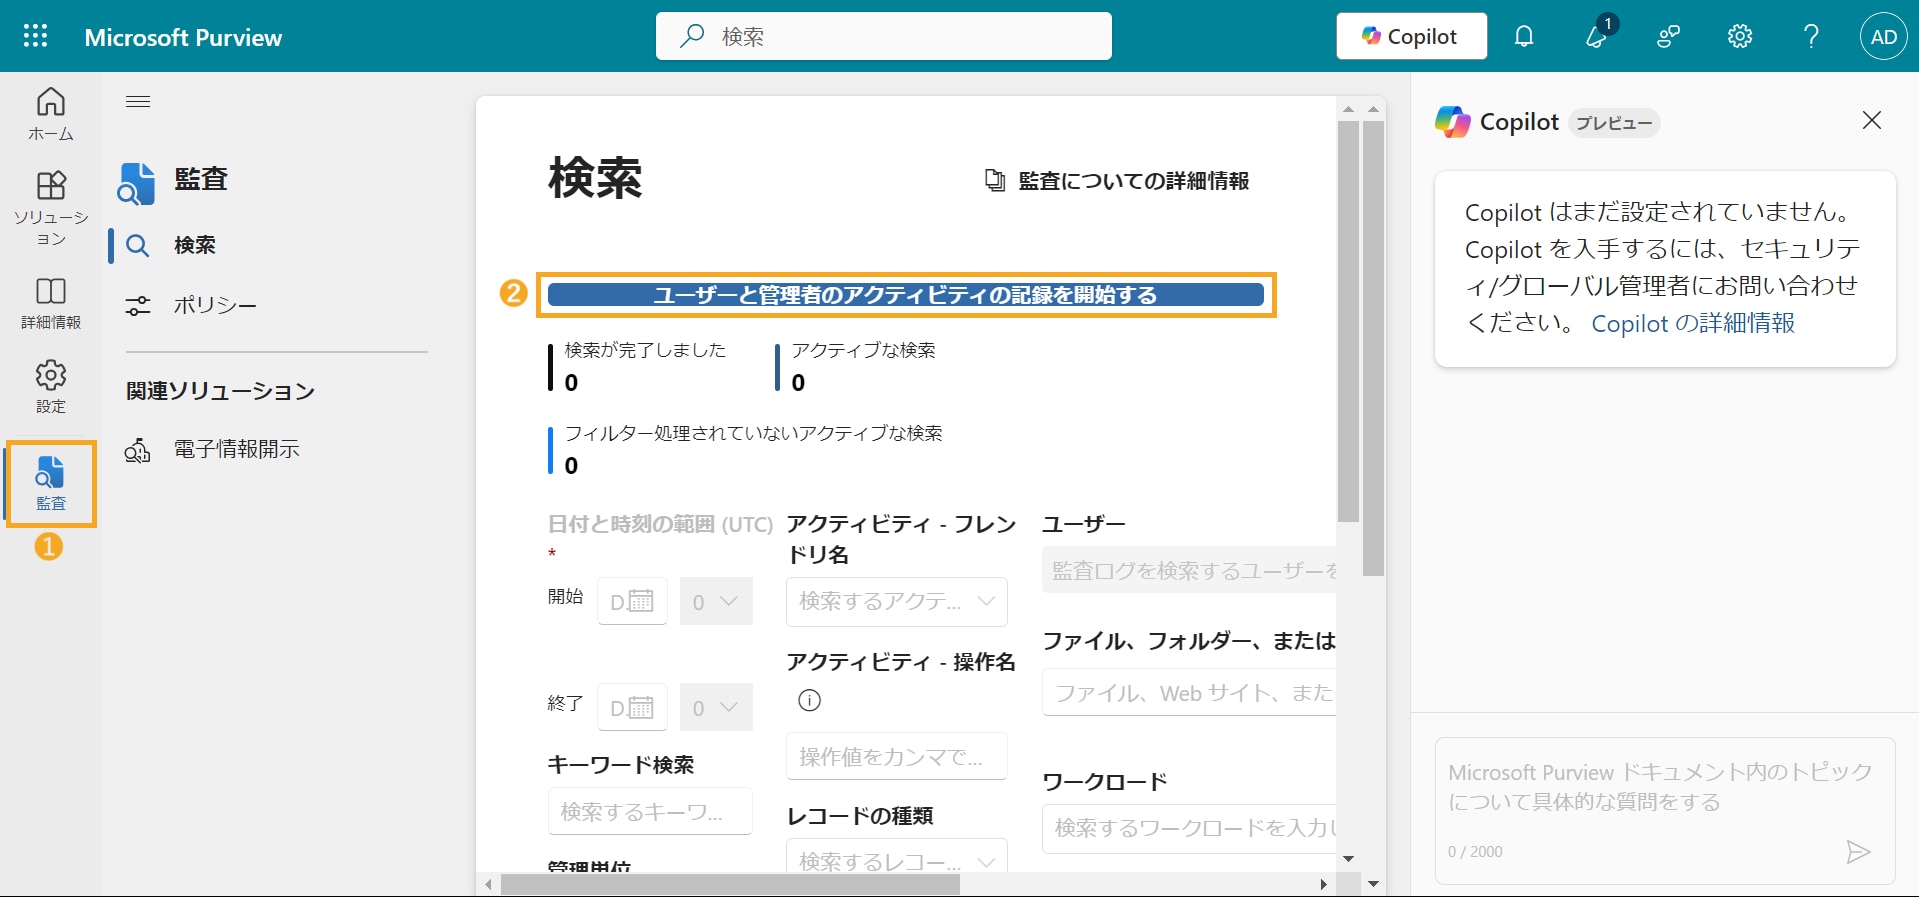Expand the 開始 time dropdown

716,602
